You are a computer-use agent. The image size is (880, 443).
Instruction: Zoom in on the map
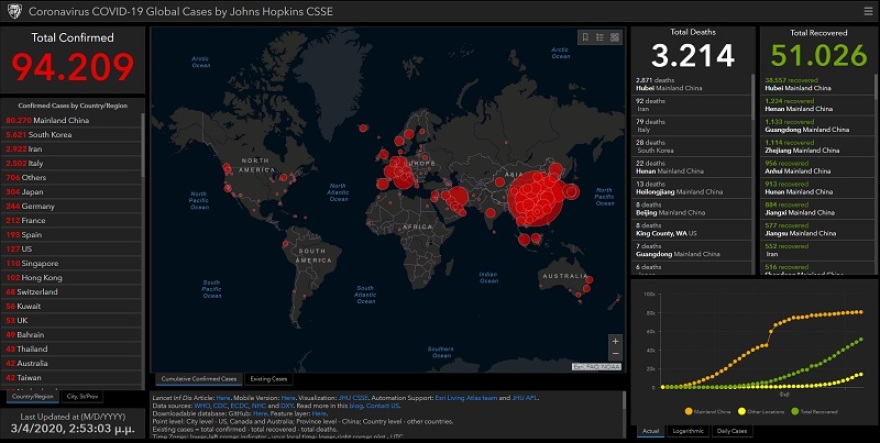tap(615, 341)
